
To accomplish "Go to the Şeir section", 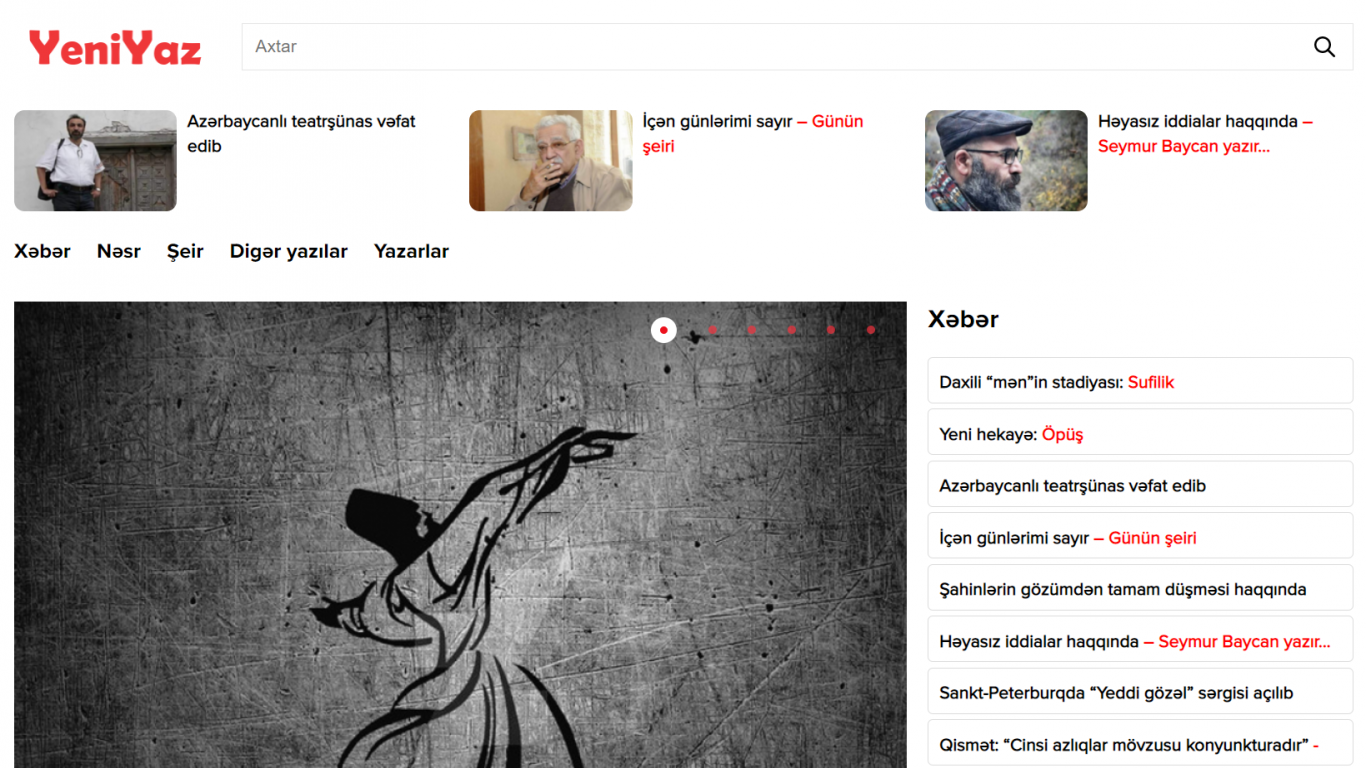I will click(185, 251).
